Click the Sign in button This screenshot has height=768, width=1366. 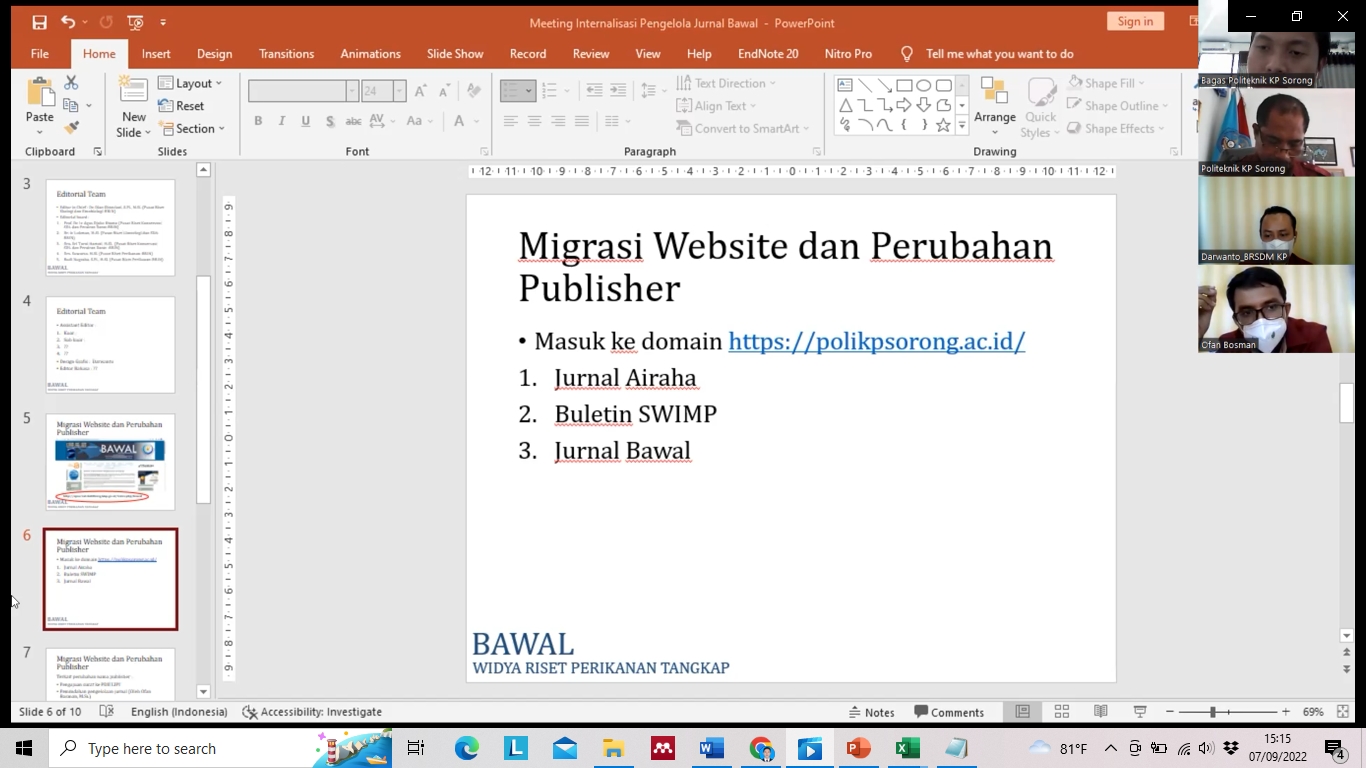pyautogui.click(x=1135, y=21)
